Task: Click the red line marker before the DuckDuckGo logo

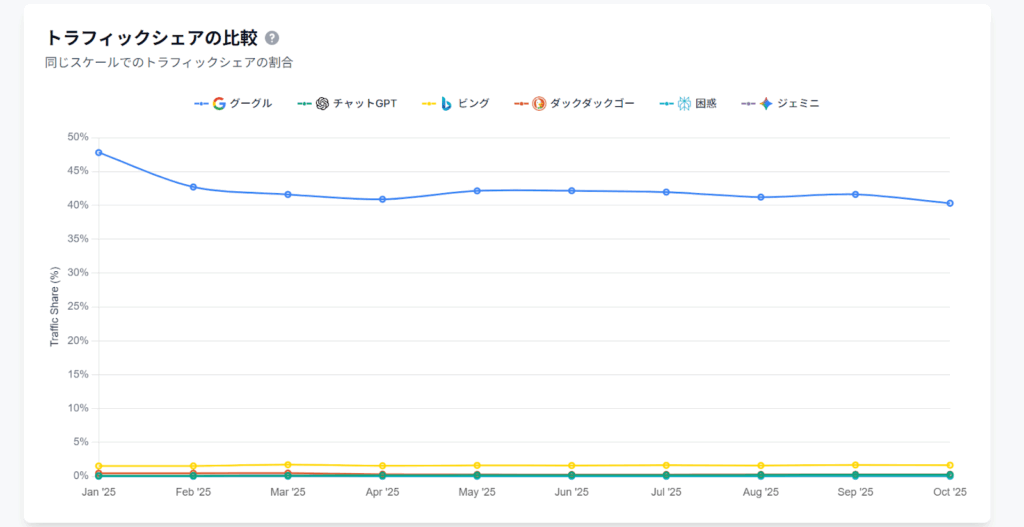Action: click(521, 104)
